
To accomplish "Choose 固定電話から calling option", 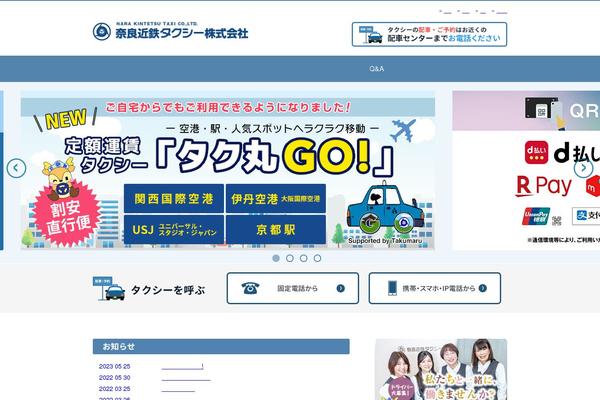I will pyautogui.click(x=293, y=288).
